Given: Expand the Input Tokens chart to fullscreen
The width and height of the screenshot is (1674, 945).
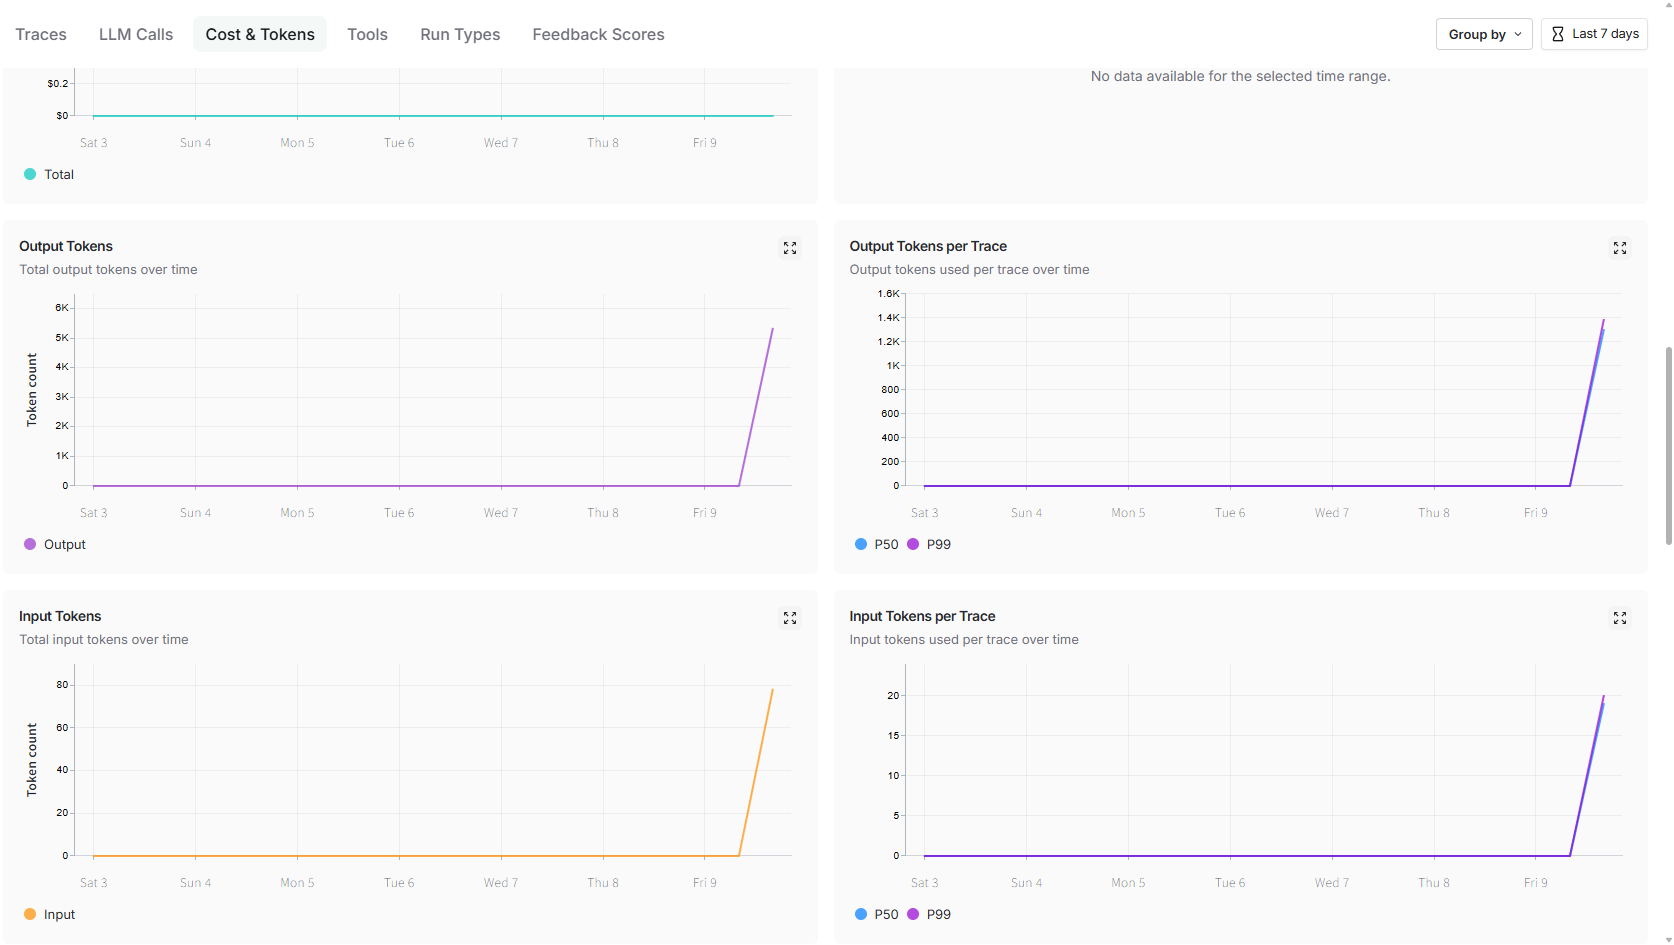Looking at the screenshot, I should tap(790, 618).
